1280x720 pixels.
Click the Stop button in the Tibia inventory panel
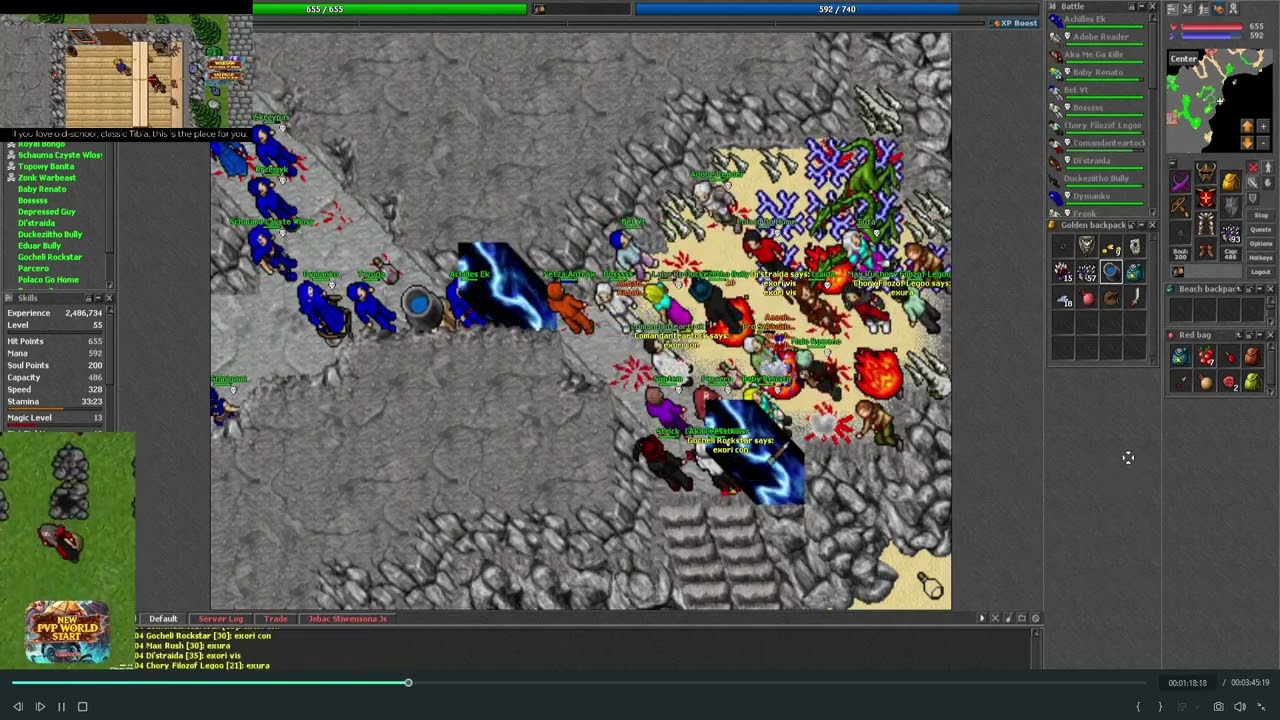1261,215
